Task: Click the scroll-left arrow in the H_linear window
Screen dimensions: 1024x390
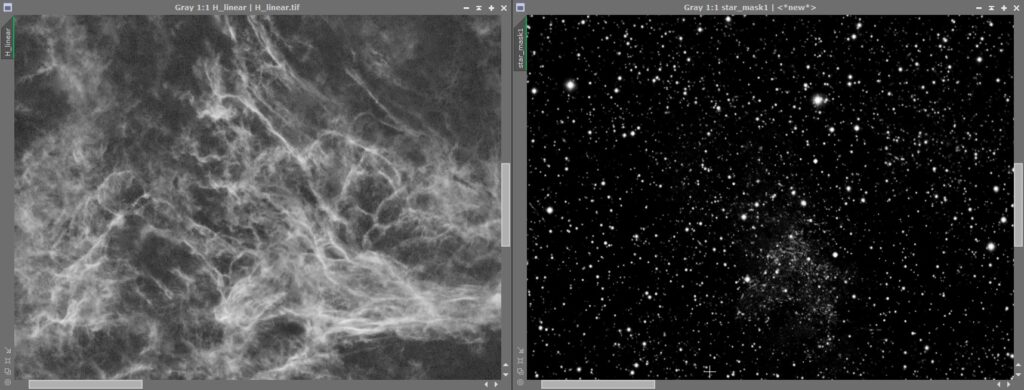Action: [487, 385]
